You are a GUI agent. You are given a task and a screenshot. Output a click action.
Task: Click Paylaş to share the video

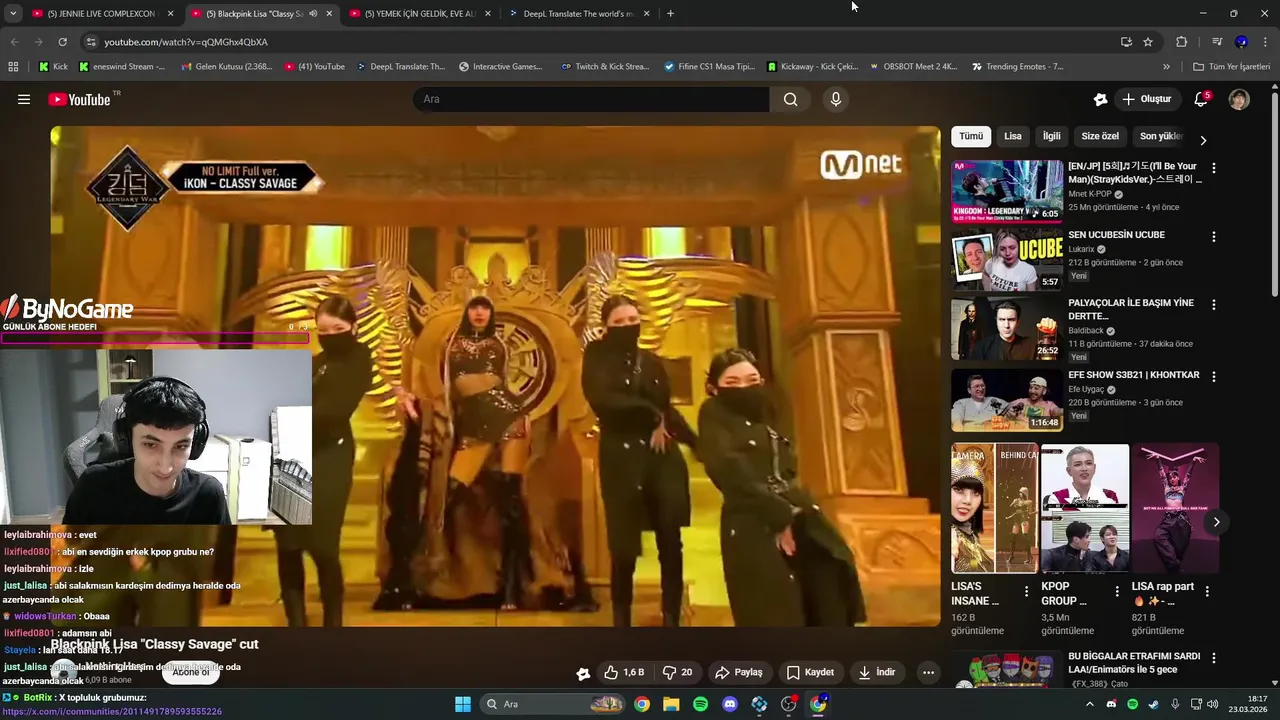(x=739, y=672)
